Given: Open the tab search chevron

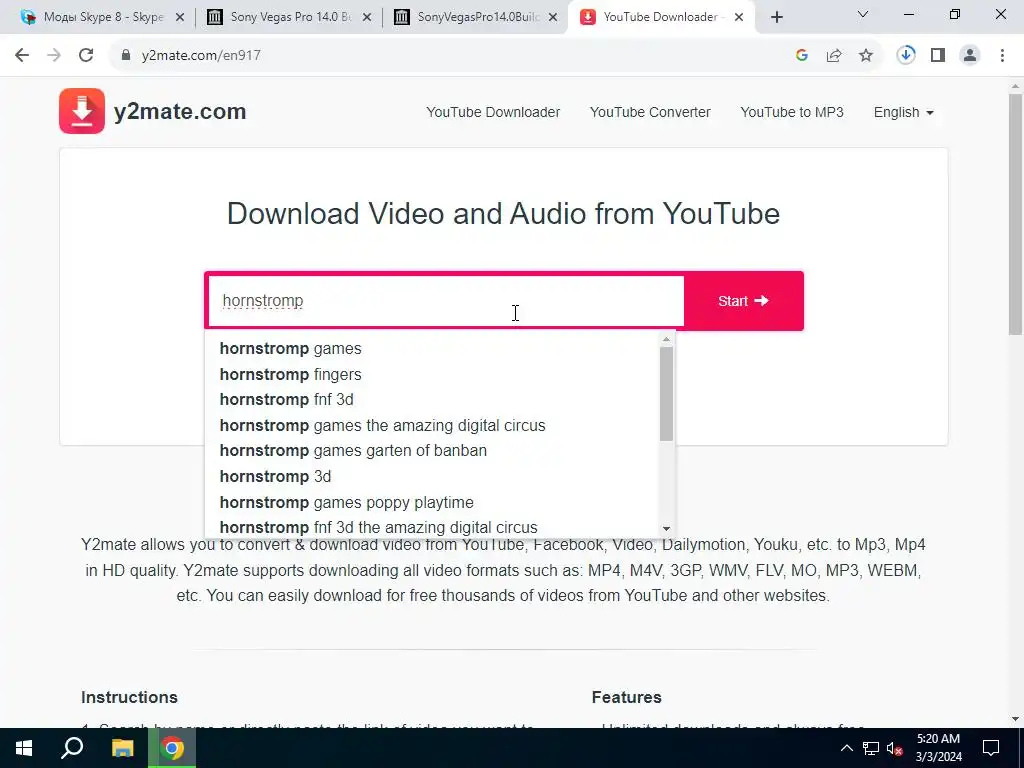Looking at the screenshot, I should click(863, 14).
